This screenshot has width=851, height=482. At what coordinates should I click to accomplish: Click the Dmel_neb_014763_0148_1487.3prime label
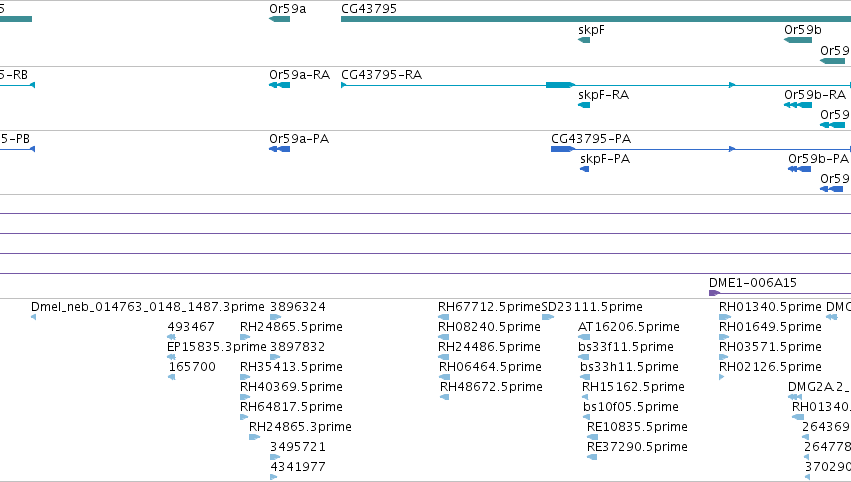click(x=148, y=307)
